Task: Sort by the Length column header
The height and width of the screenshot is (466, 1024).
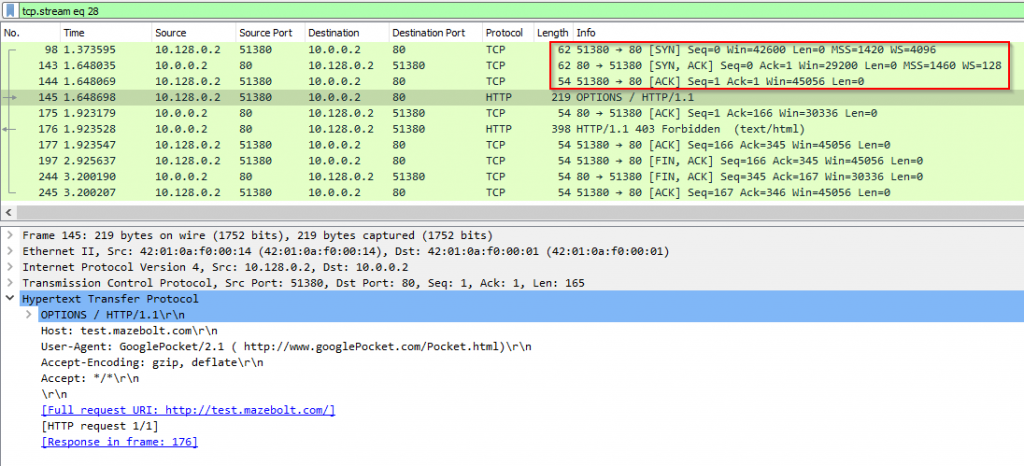Action: click(x=553, y=33)
